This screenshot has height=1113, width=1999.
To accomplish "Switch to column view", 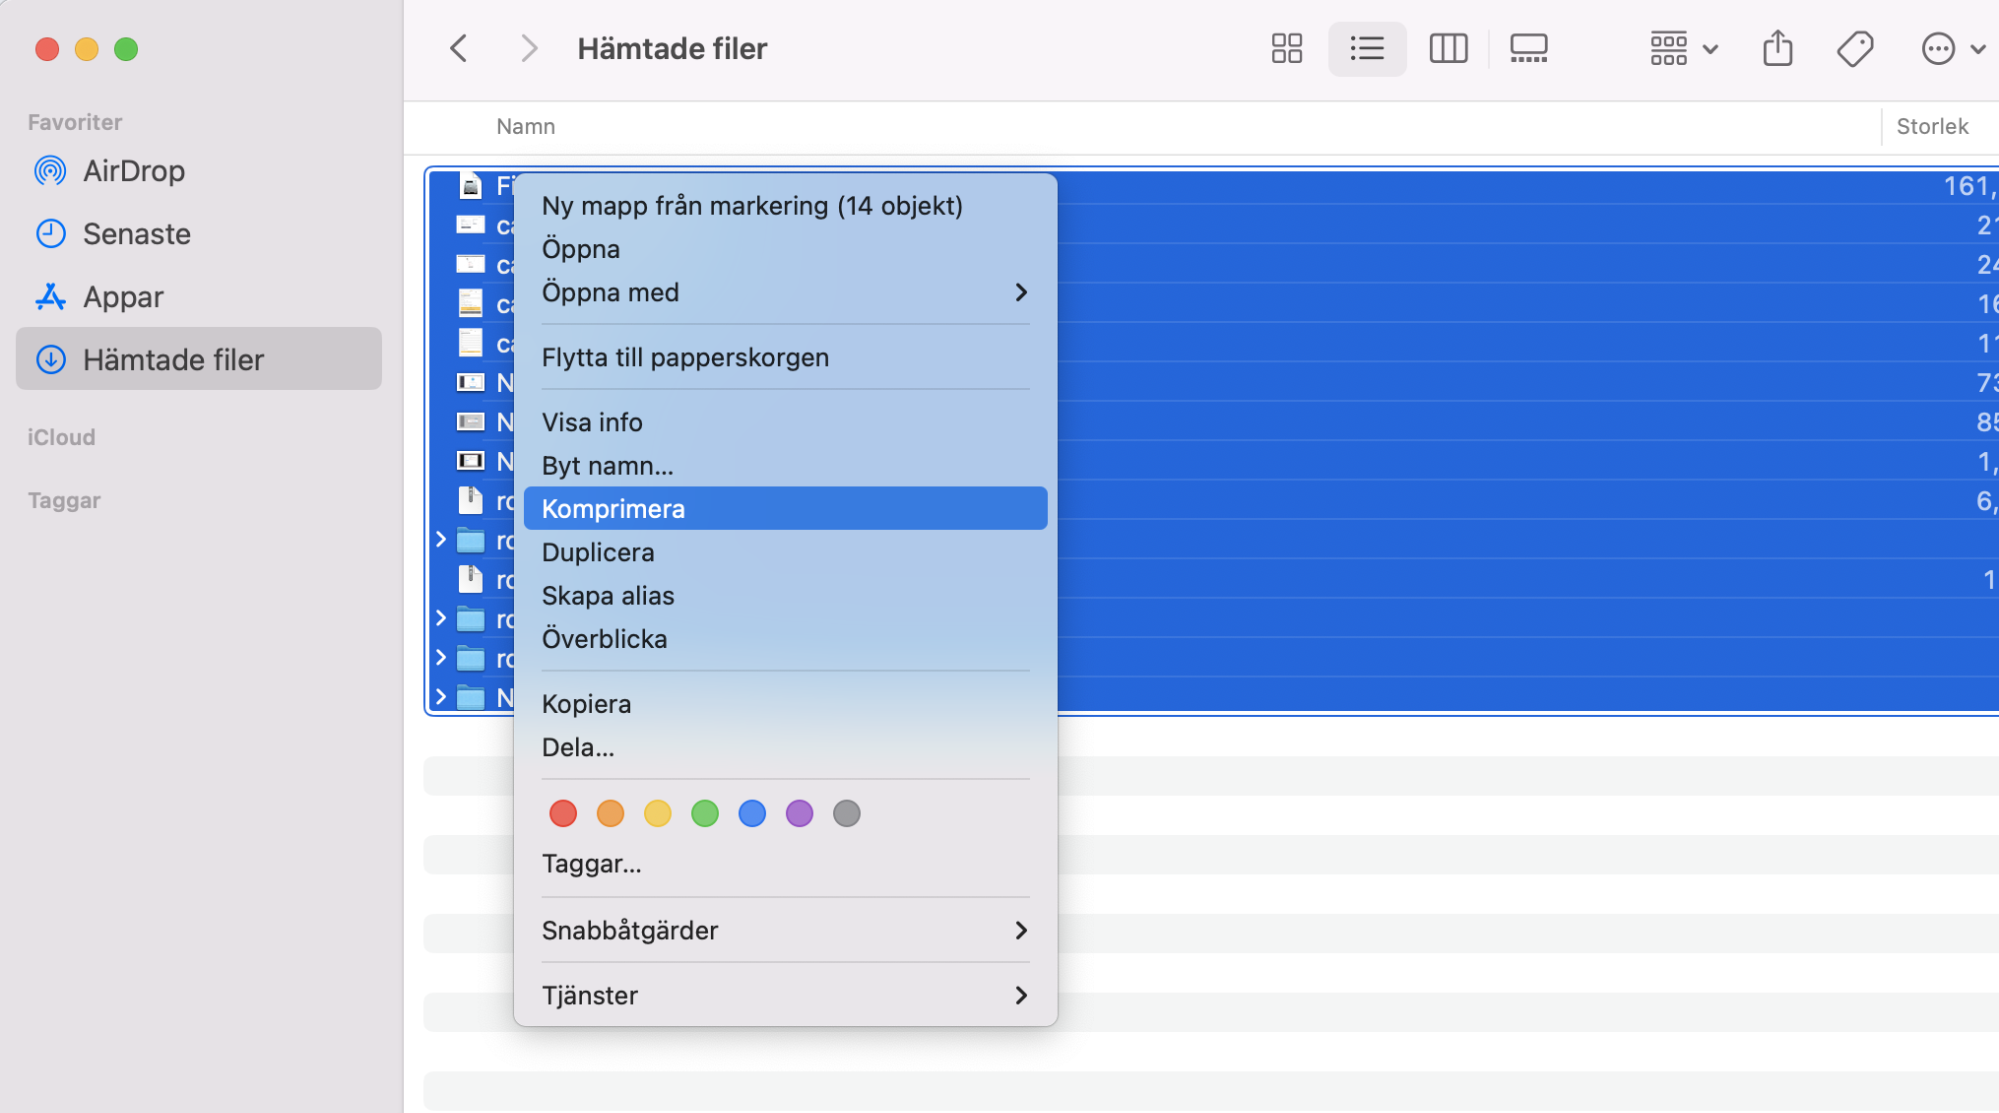I will 1448,48.
